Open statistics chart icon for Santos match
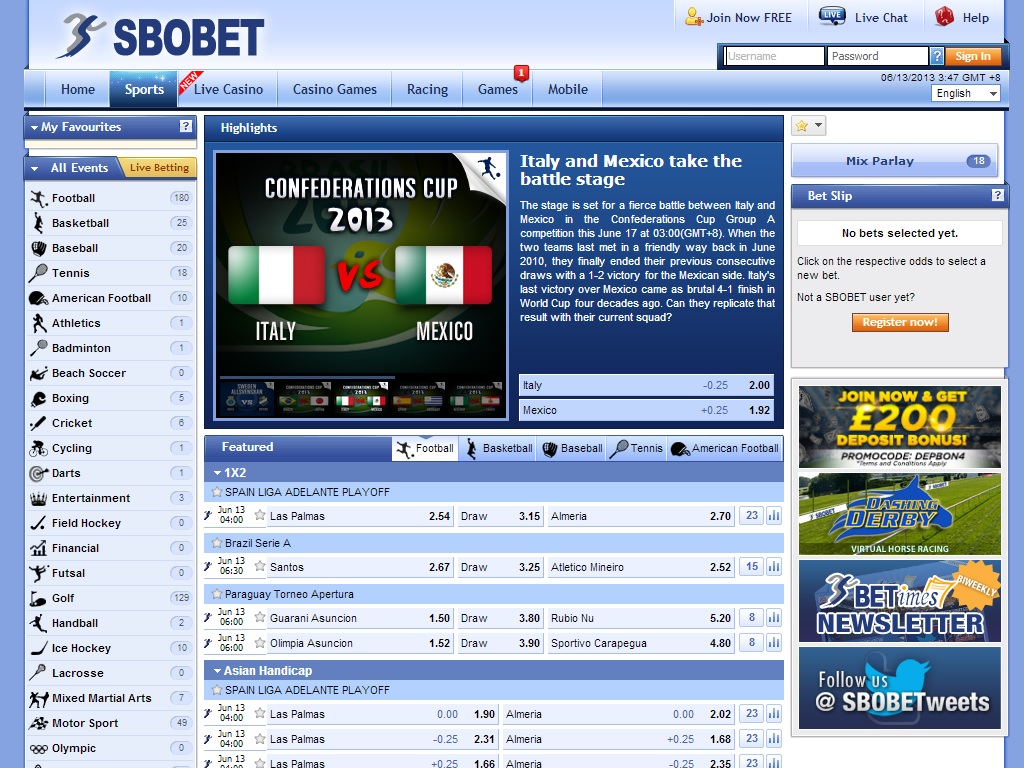The width and height of the screenshot is (1024, 768). (774, 567)
